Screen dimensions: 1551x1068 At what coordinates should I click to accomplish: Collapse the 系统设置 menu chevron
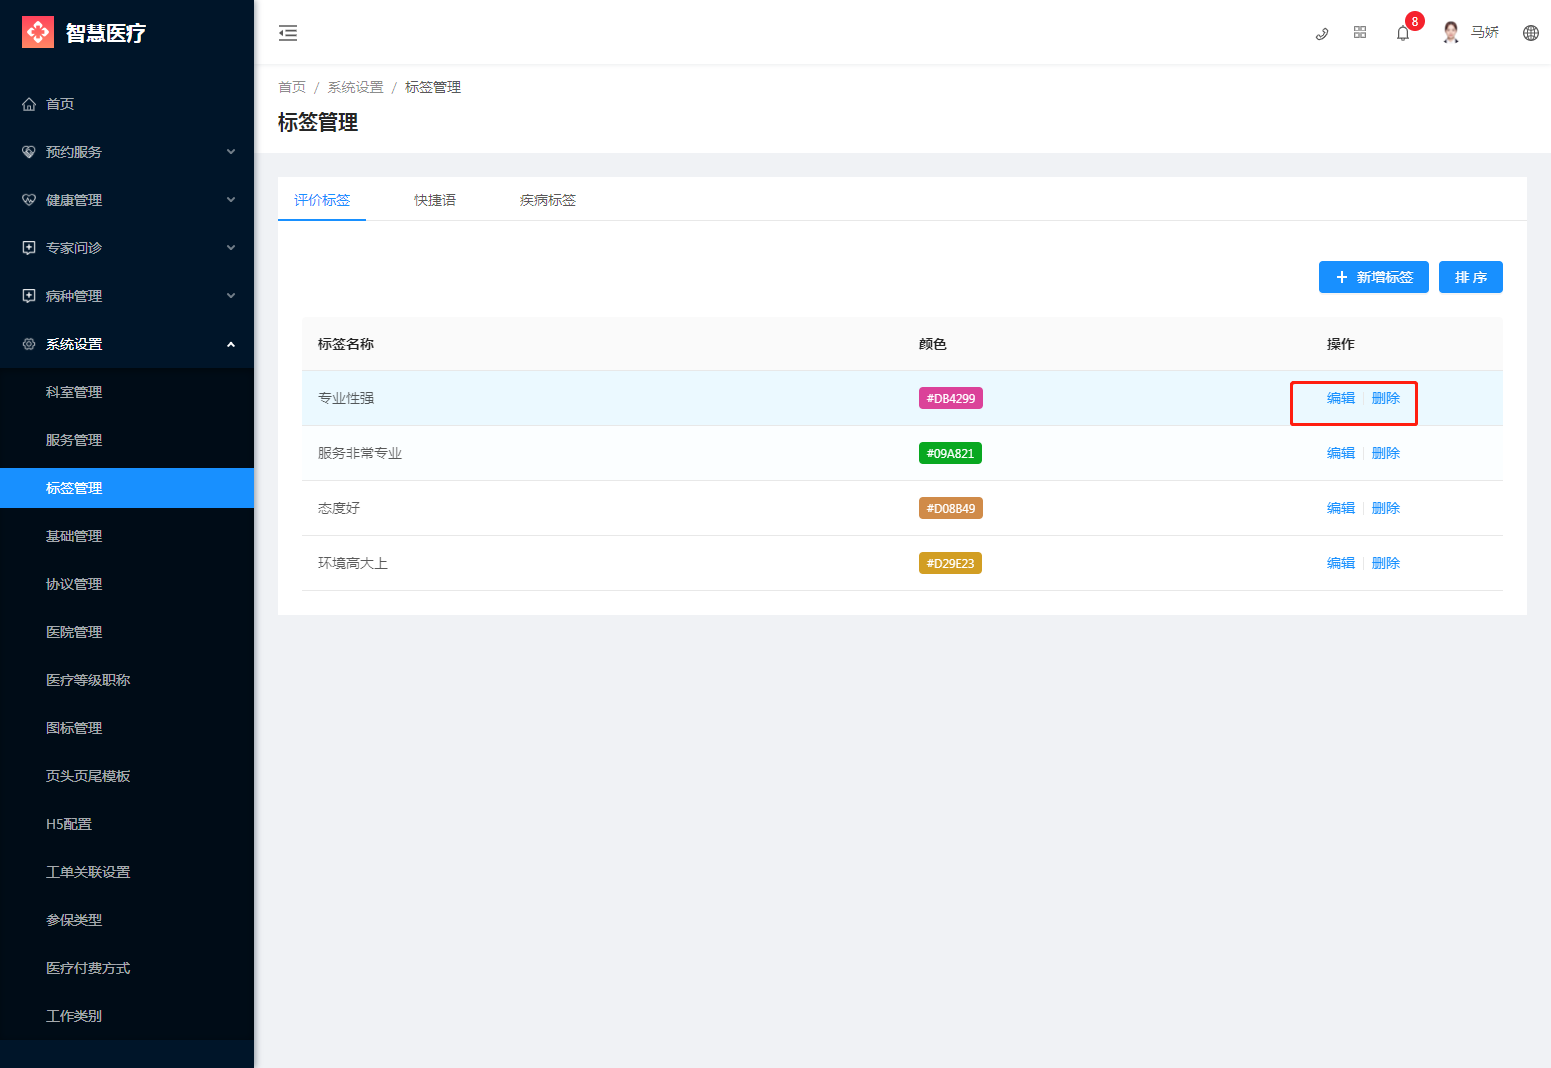click(231, 344)
